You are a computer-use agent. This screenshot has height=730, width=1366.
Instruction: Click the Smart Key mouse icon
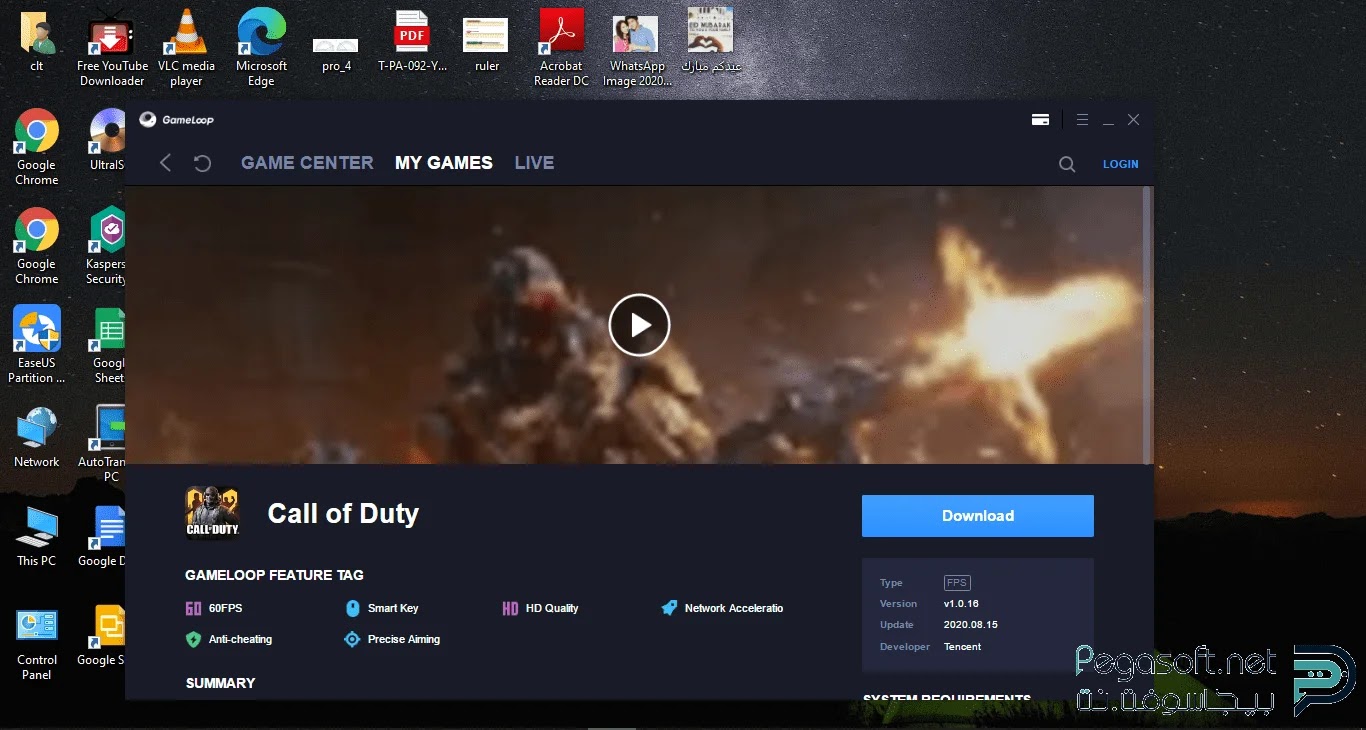[x=352, y=608]
